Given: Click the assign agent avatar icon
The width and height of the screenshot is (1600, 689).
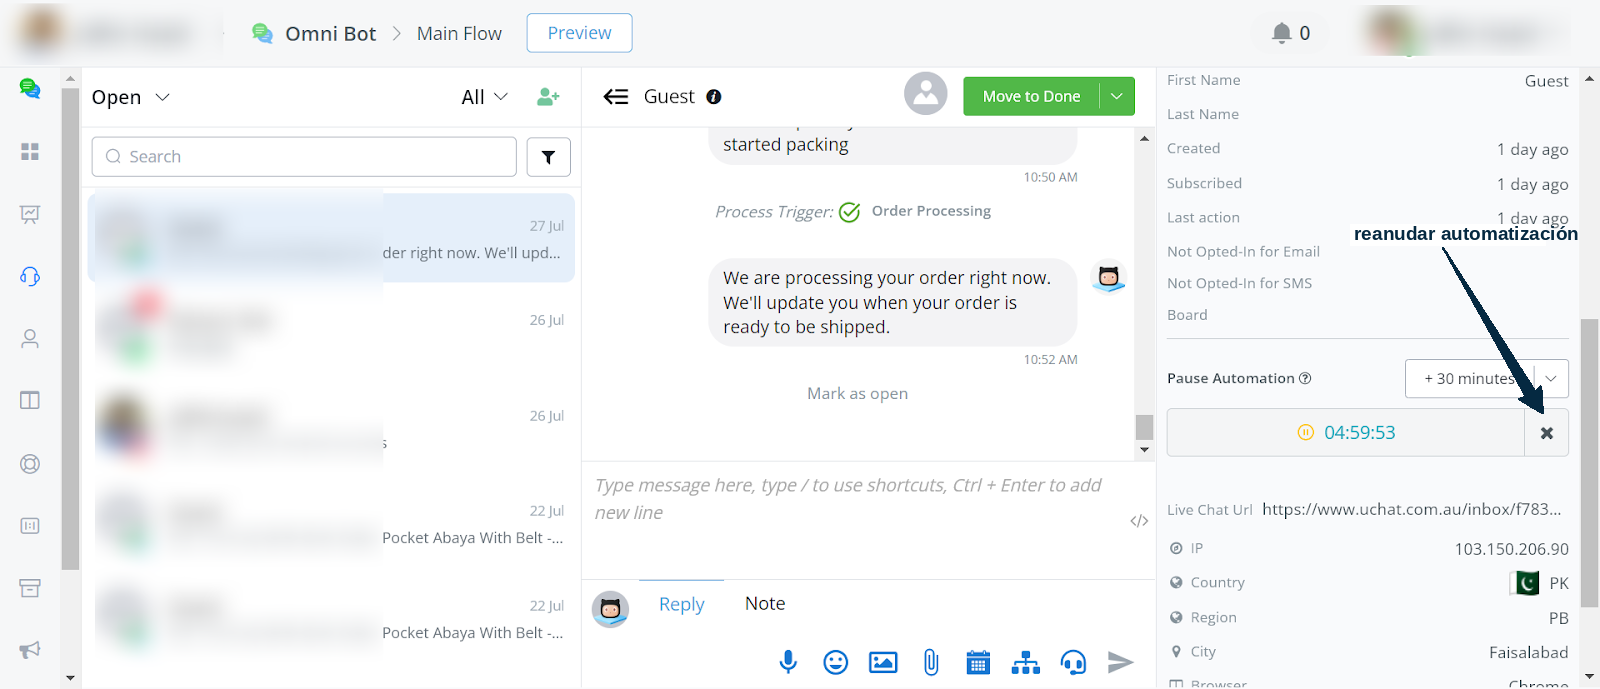Looking at the screenshot, I should 926,94.
